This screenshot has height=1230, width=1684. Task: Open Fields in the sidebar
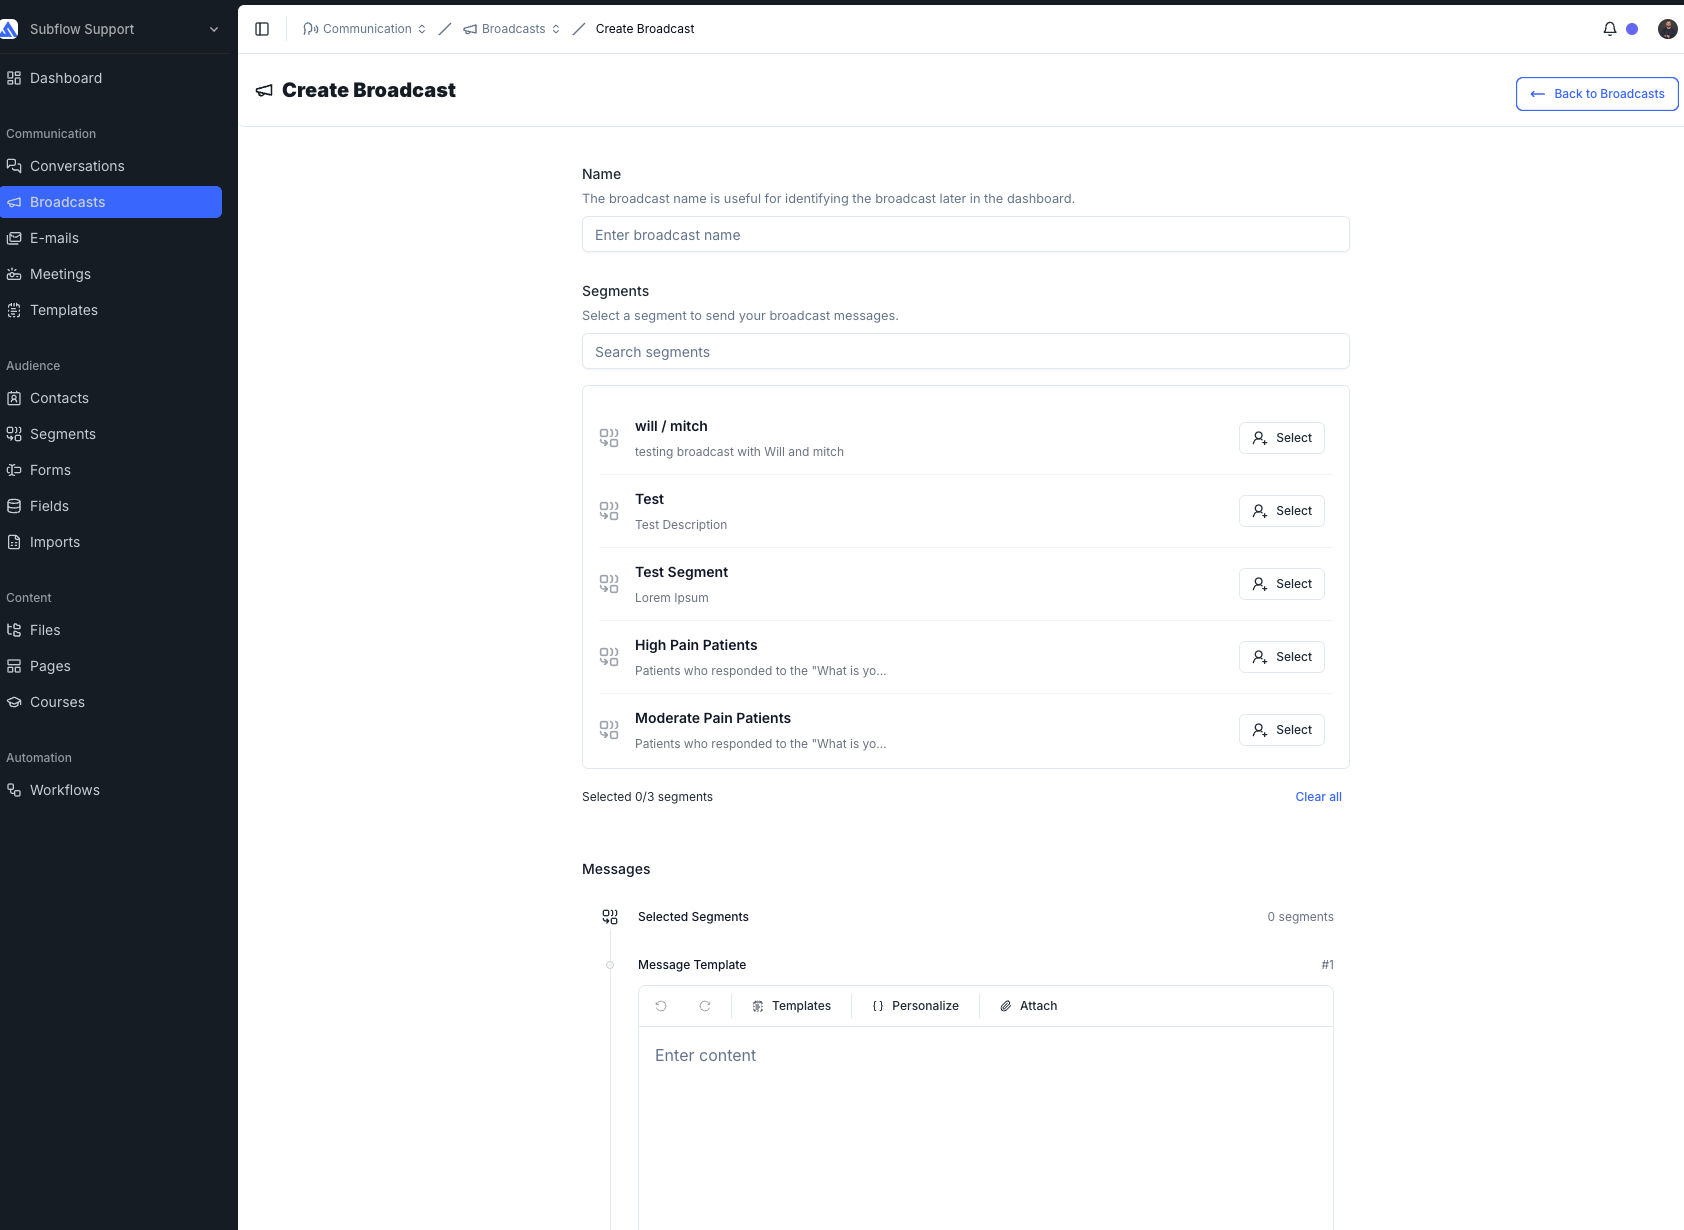tap(111, 506)
